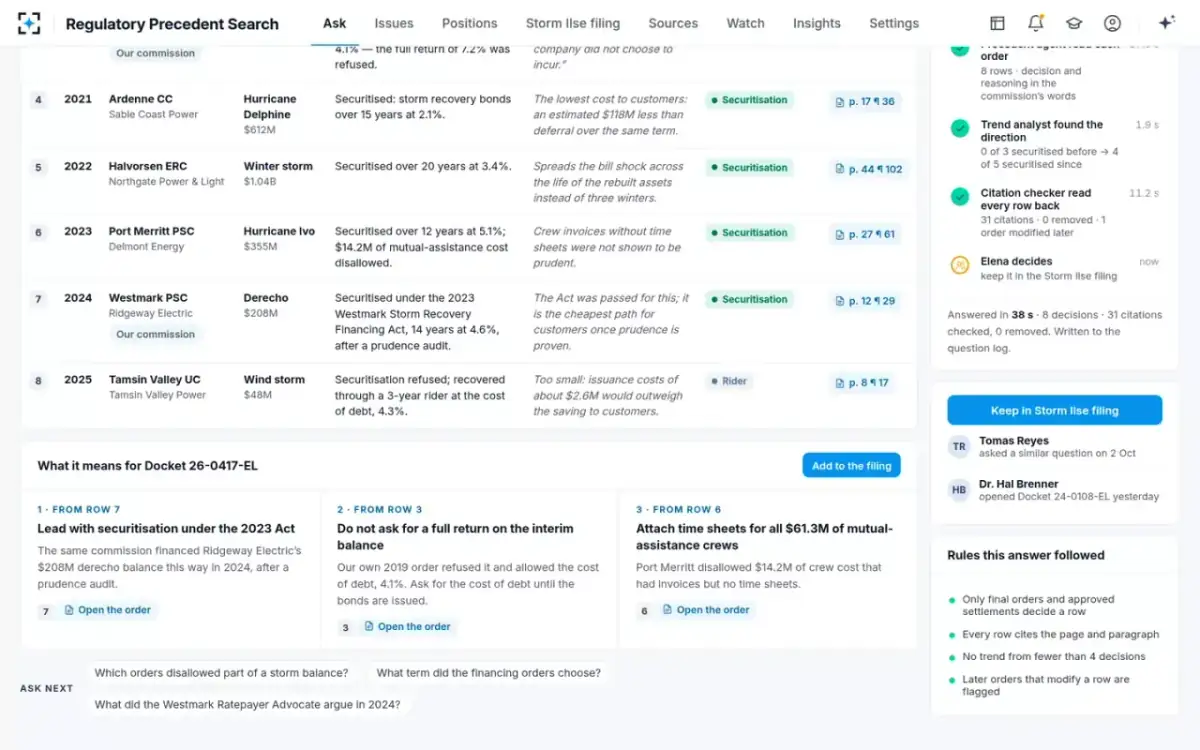The image size is (1200, 750).
Task: Click the Add to the filing button
Action: [852, 466]
